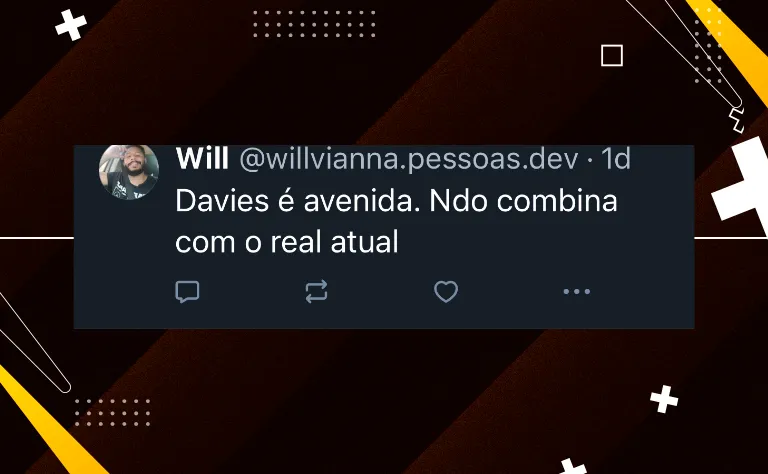Click the yellow diagonal stripe at top right

coord(730,47)
